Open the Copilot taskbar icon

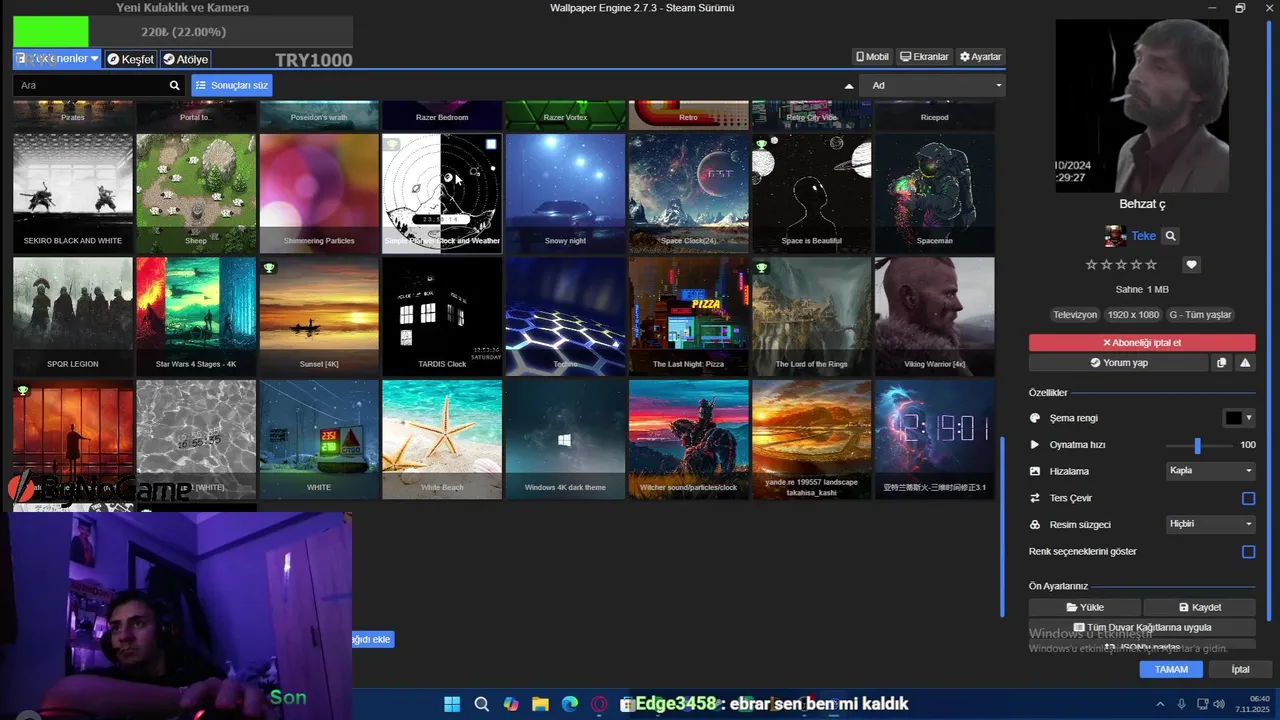click(511, 704)
